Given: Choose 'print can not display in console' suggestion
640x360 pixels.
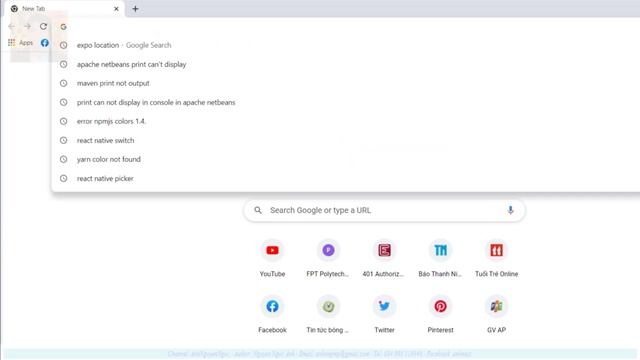Looking at the screenshot, I should [x=345, y=102].
